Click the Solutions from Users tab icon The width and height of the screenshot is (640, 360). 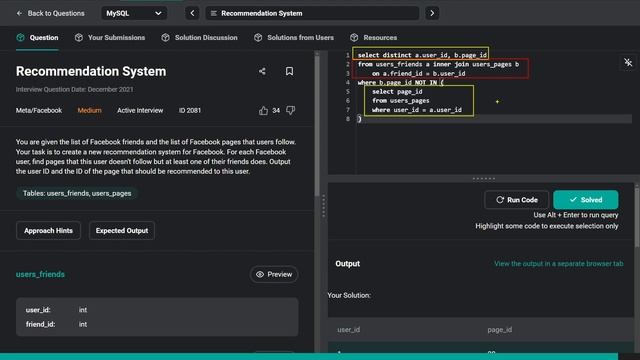click(258, 38)
